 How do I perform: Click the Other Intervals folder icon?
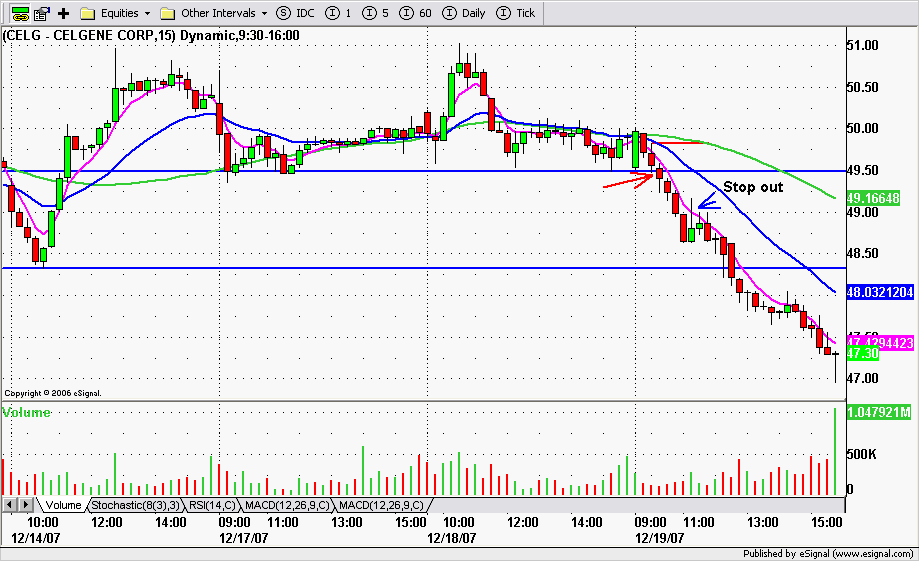(168, 13)
